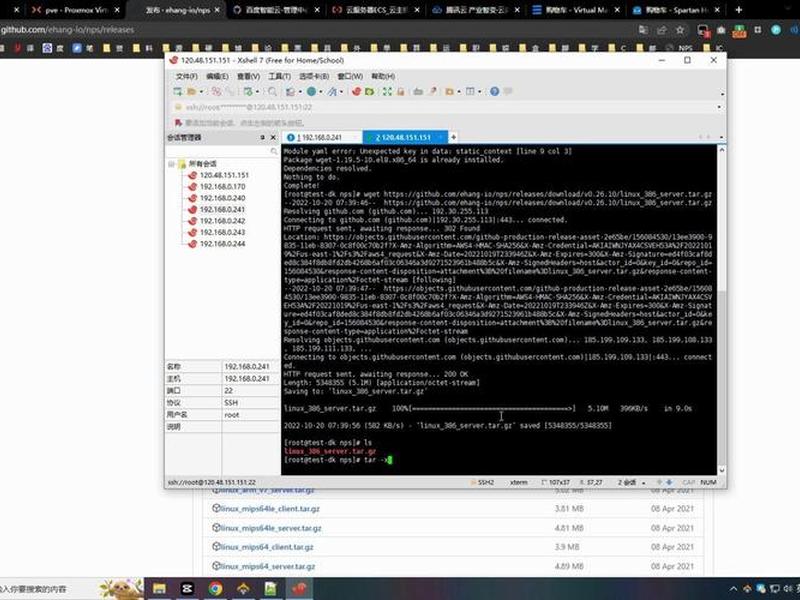Image resolution: width=800 pixels, height=600 pixels.
Task: Select session 192.168.0.240 in tree
Action: [222, 198]
